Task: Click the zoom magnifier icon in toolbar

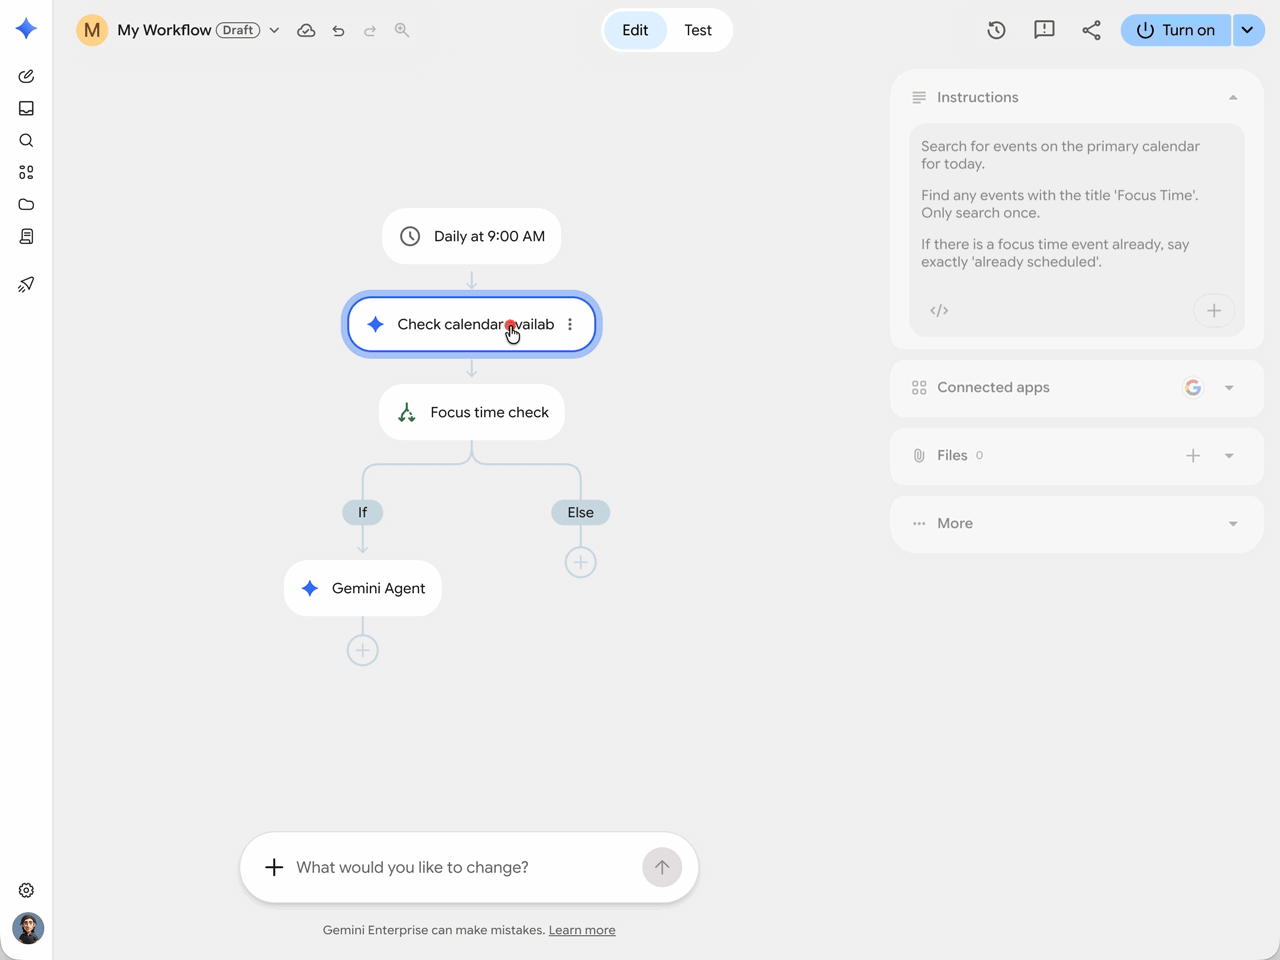Action: [402, 30]
